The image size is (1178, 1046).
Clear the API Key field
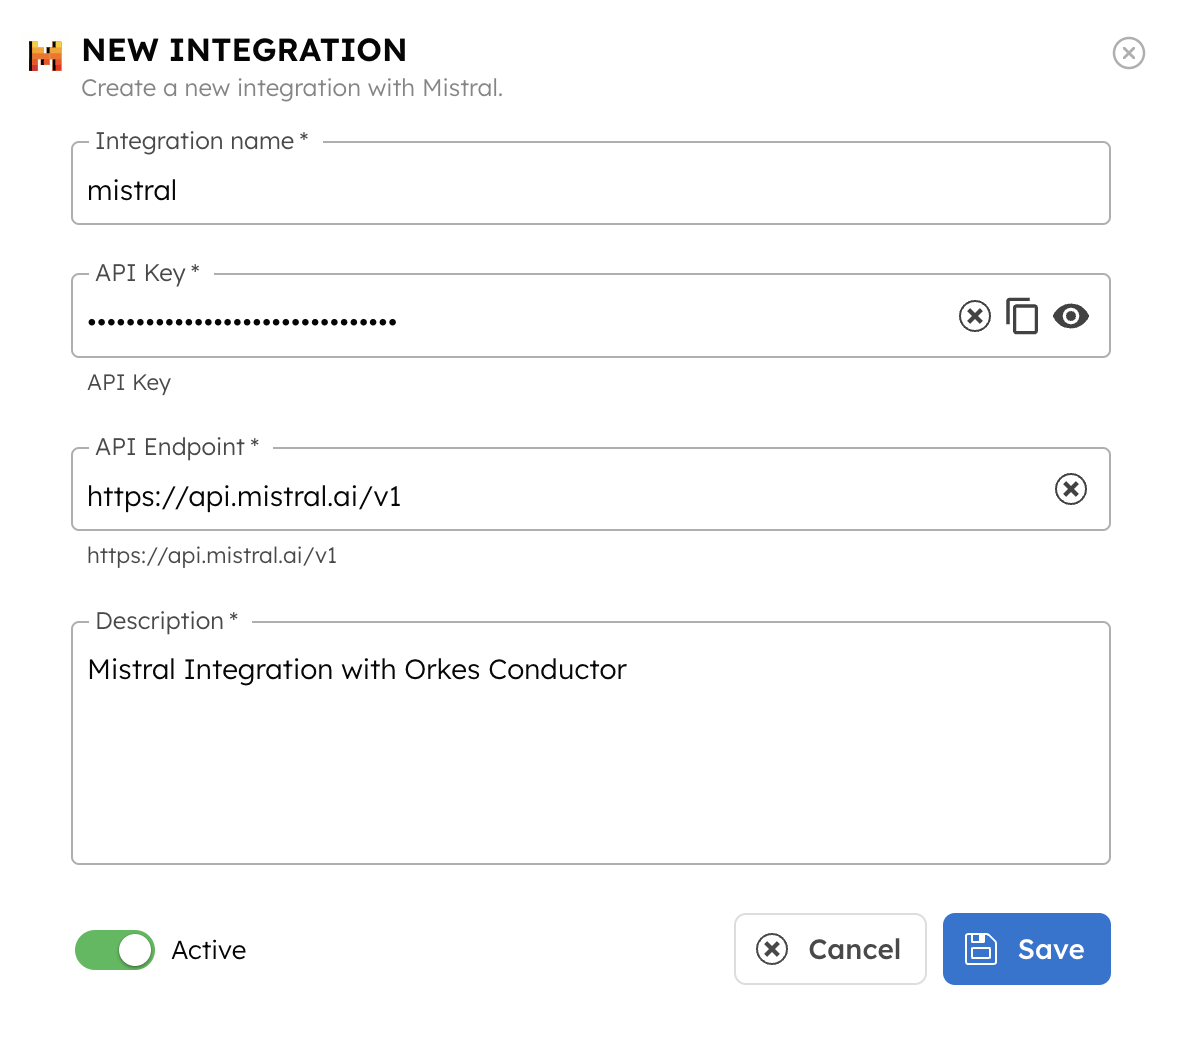[974, 316]
